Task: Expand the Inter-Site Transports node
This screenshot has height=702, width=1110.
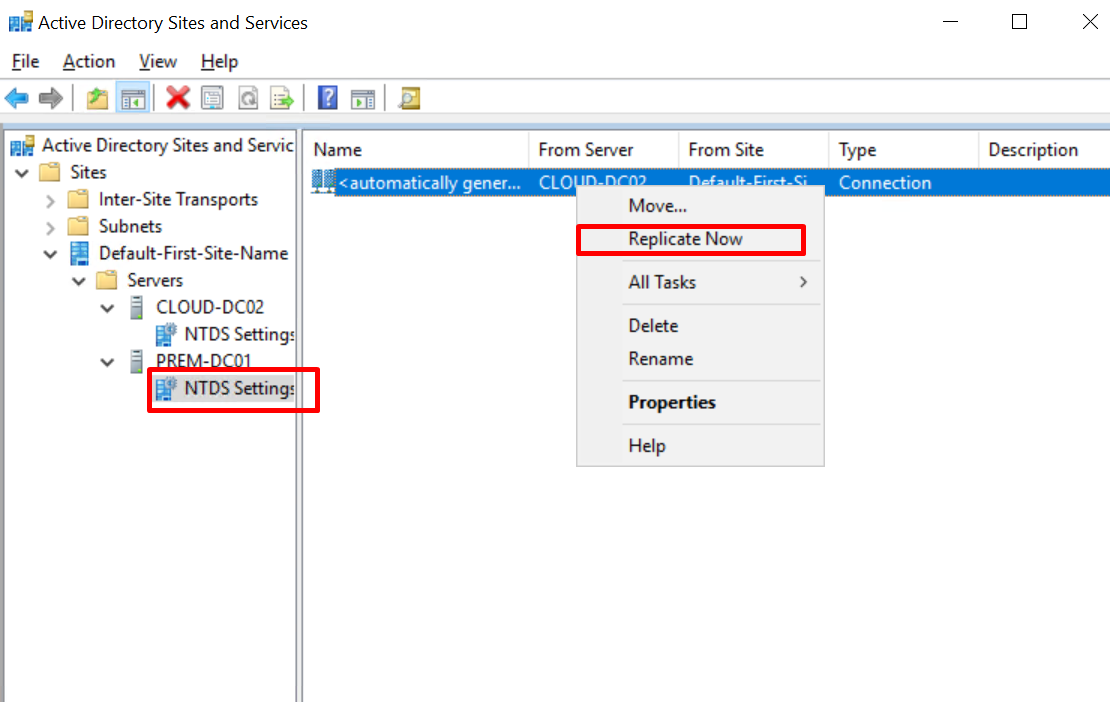Action: [x=50, y=200]
